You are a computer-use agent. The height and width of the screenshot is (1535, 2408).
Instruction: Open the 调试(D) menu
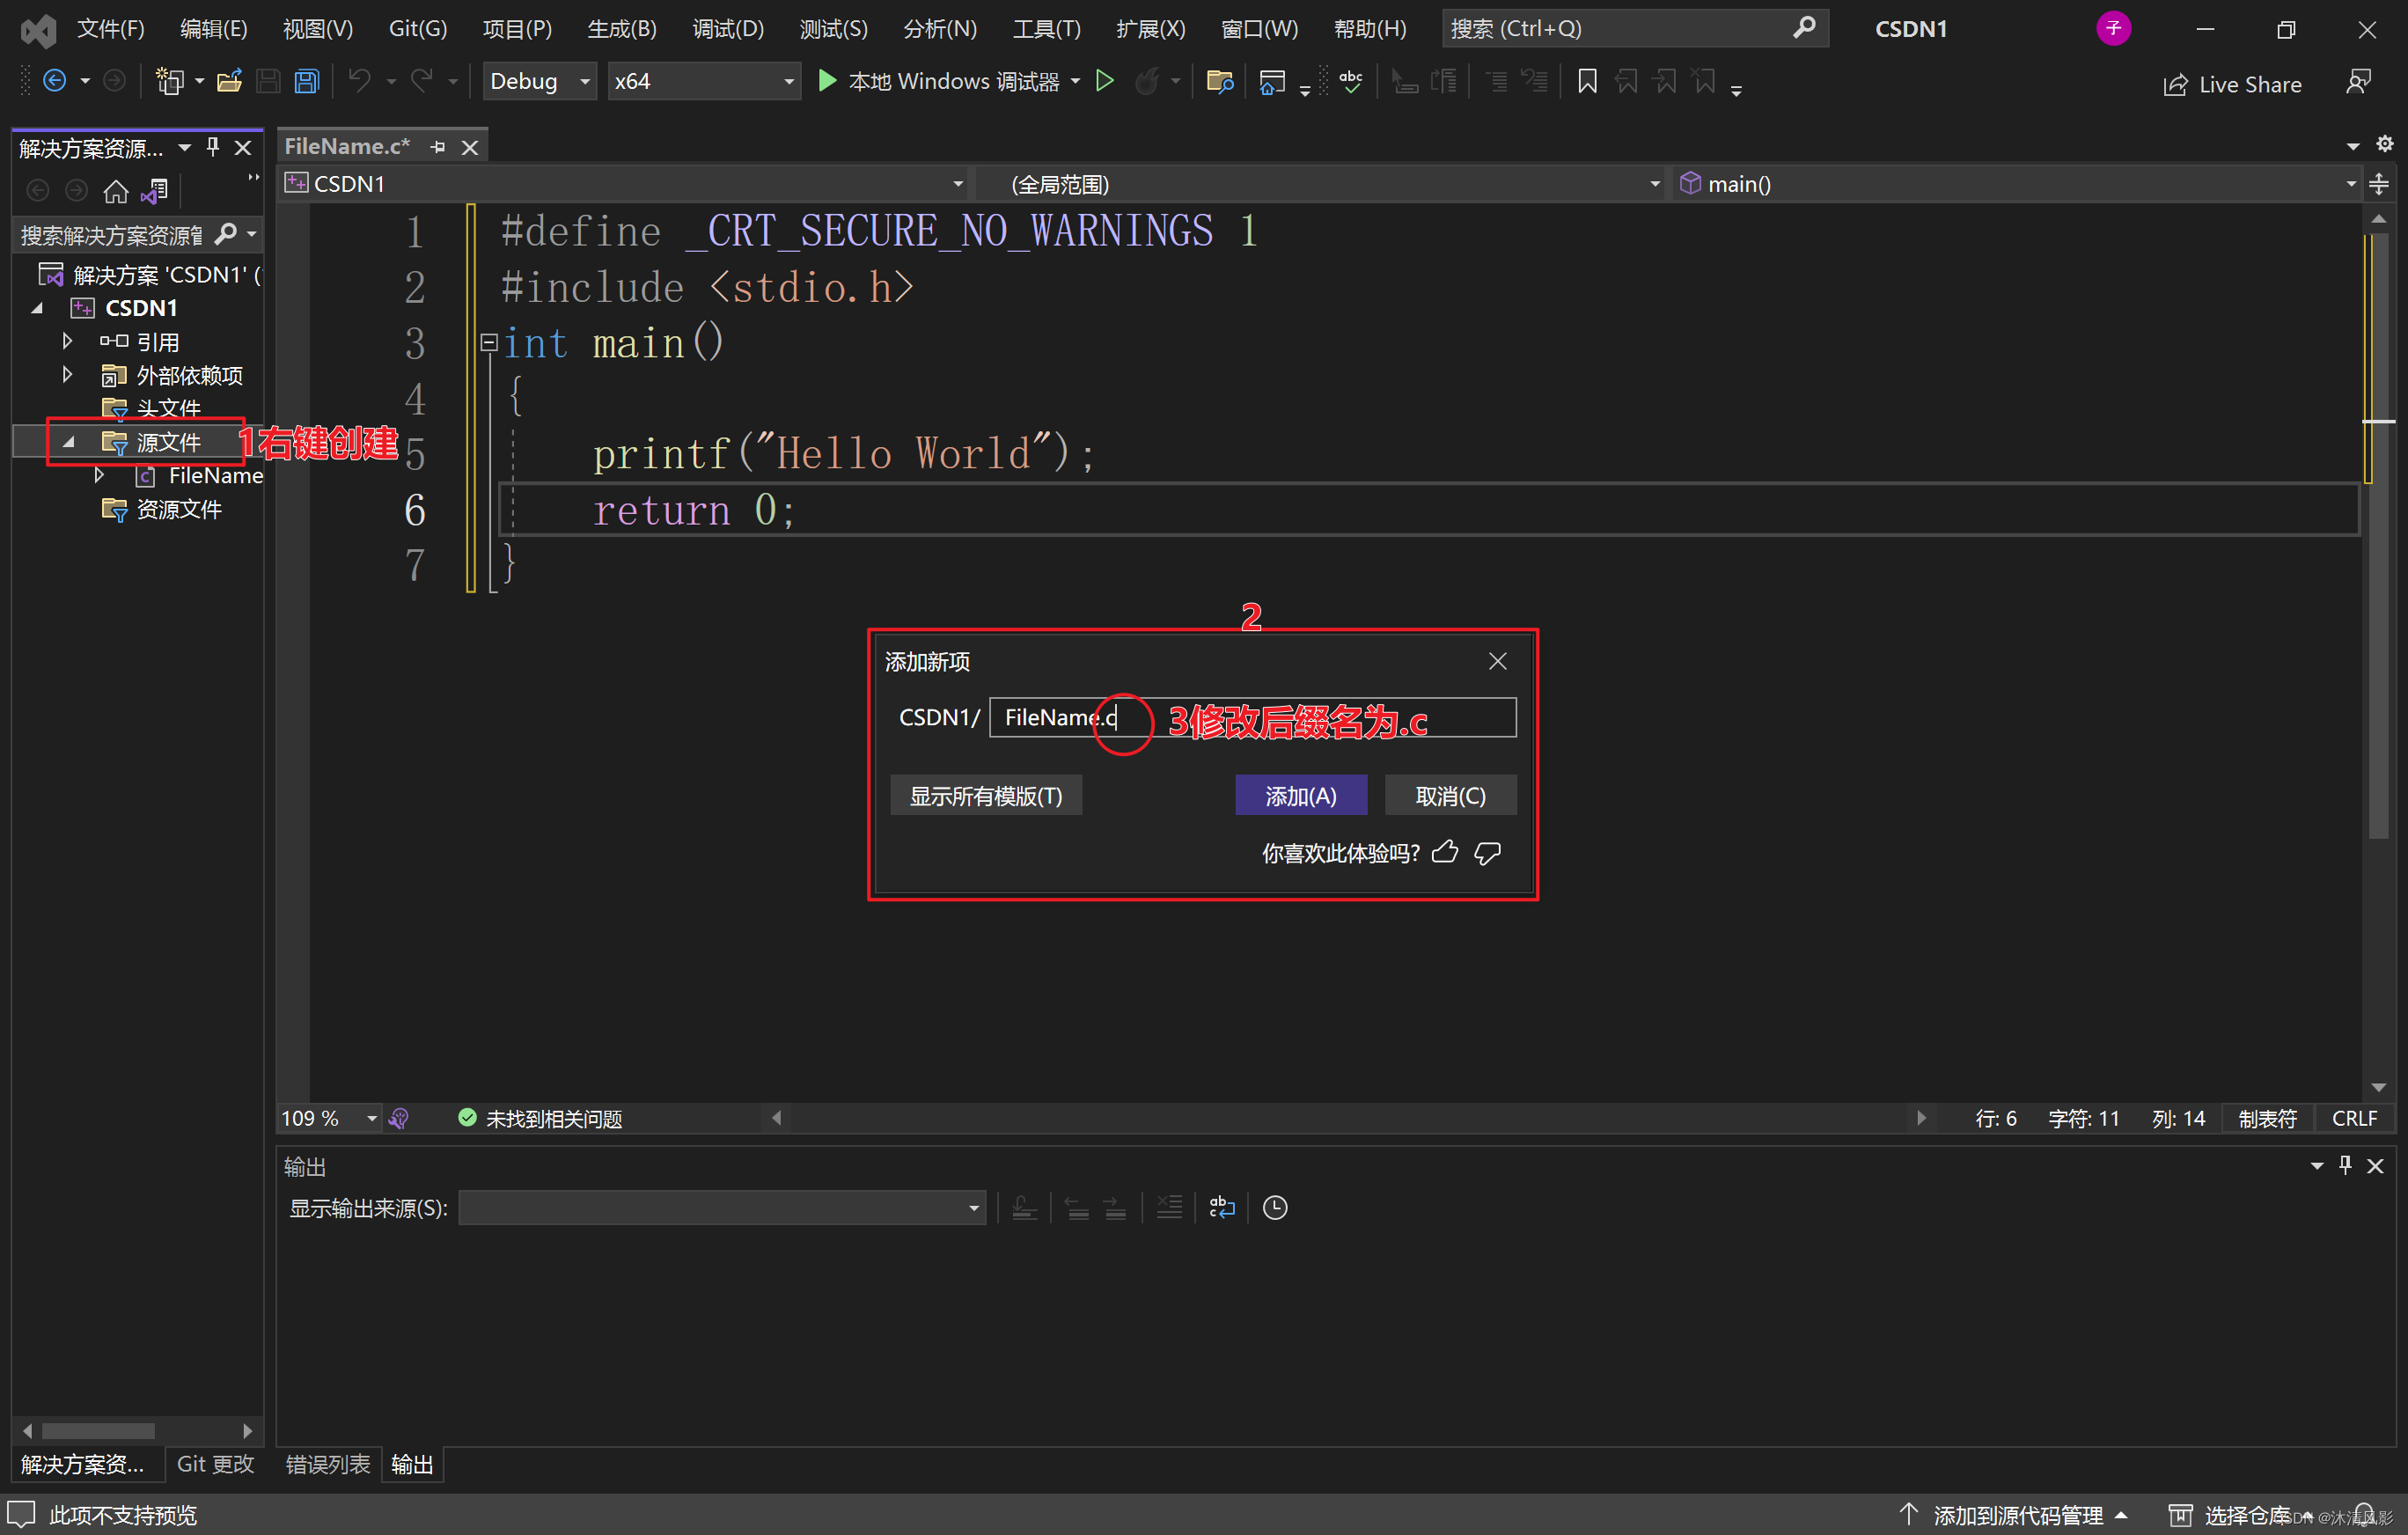(x=727, y=28)
